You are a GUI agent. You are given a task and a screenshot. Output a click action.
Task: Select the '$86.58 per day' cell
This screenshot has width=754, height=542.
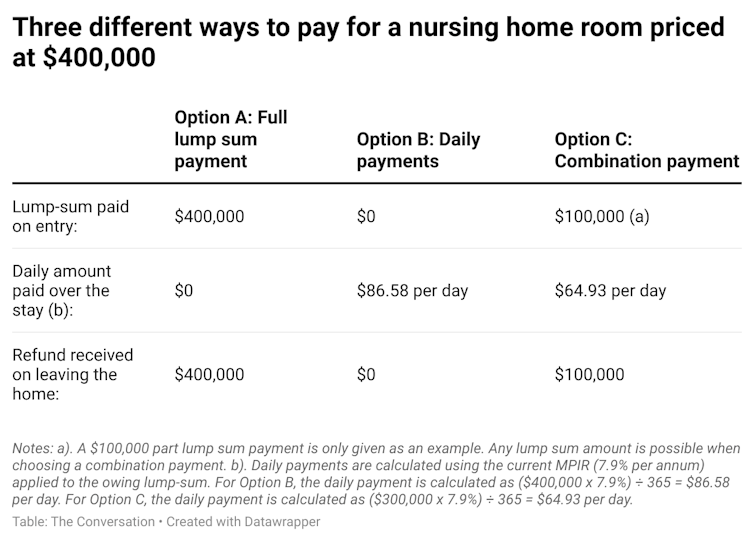(412, 291)
